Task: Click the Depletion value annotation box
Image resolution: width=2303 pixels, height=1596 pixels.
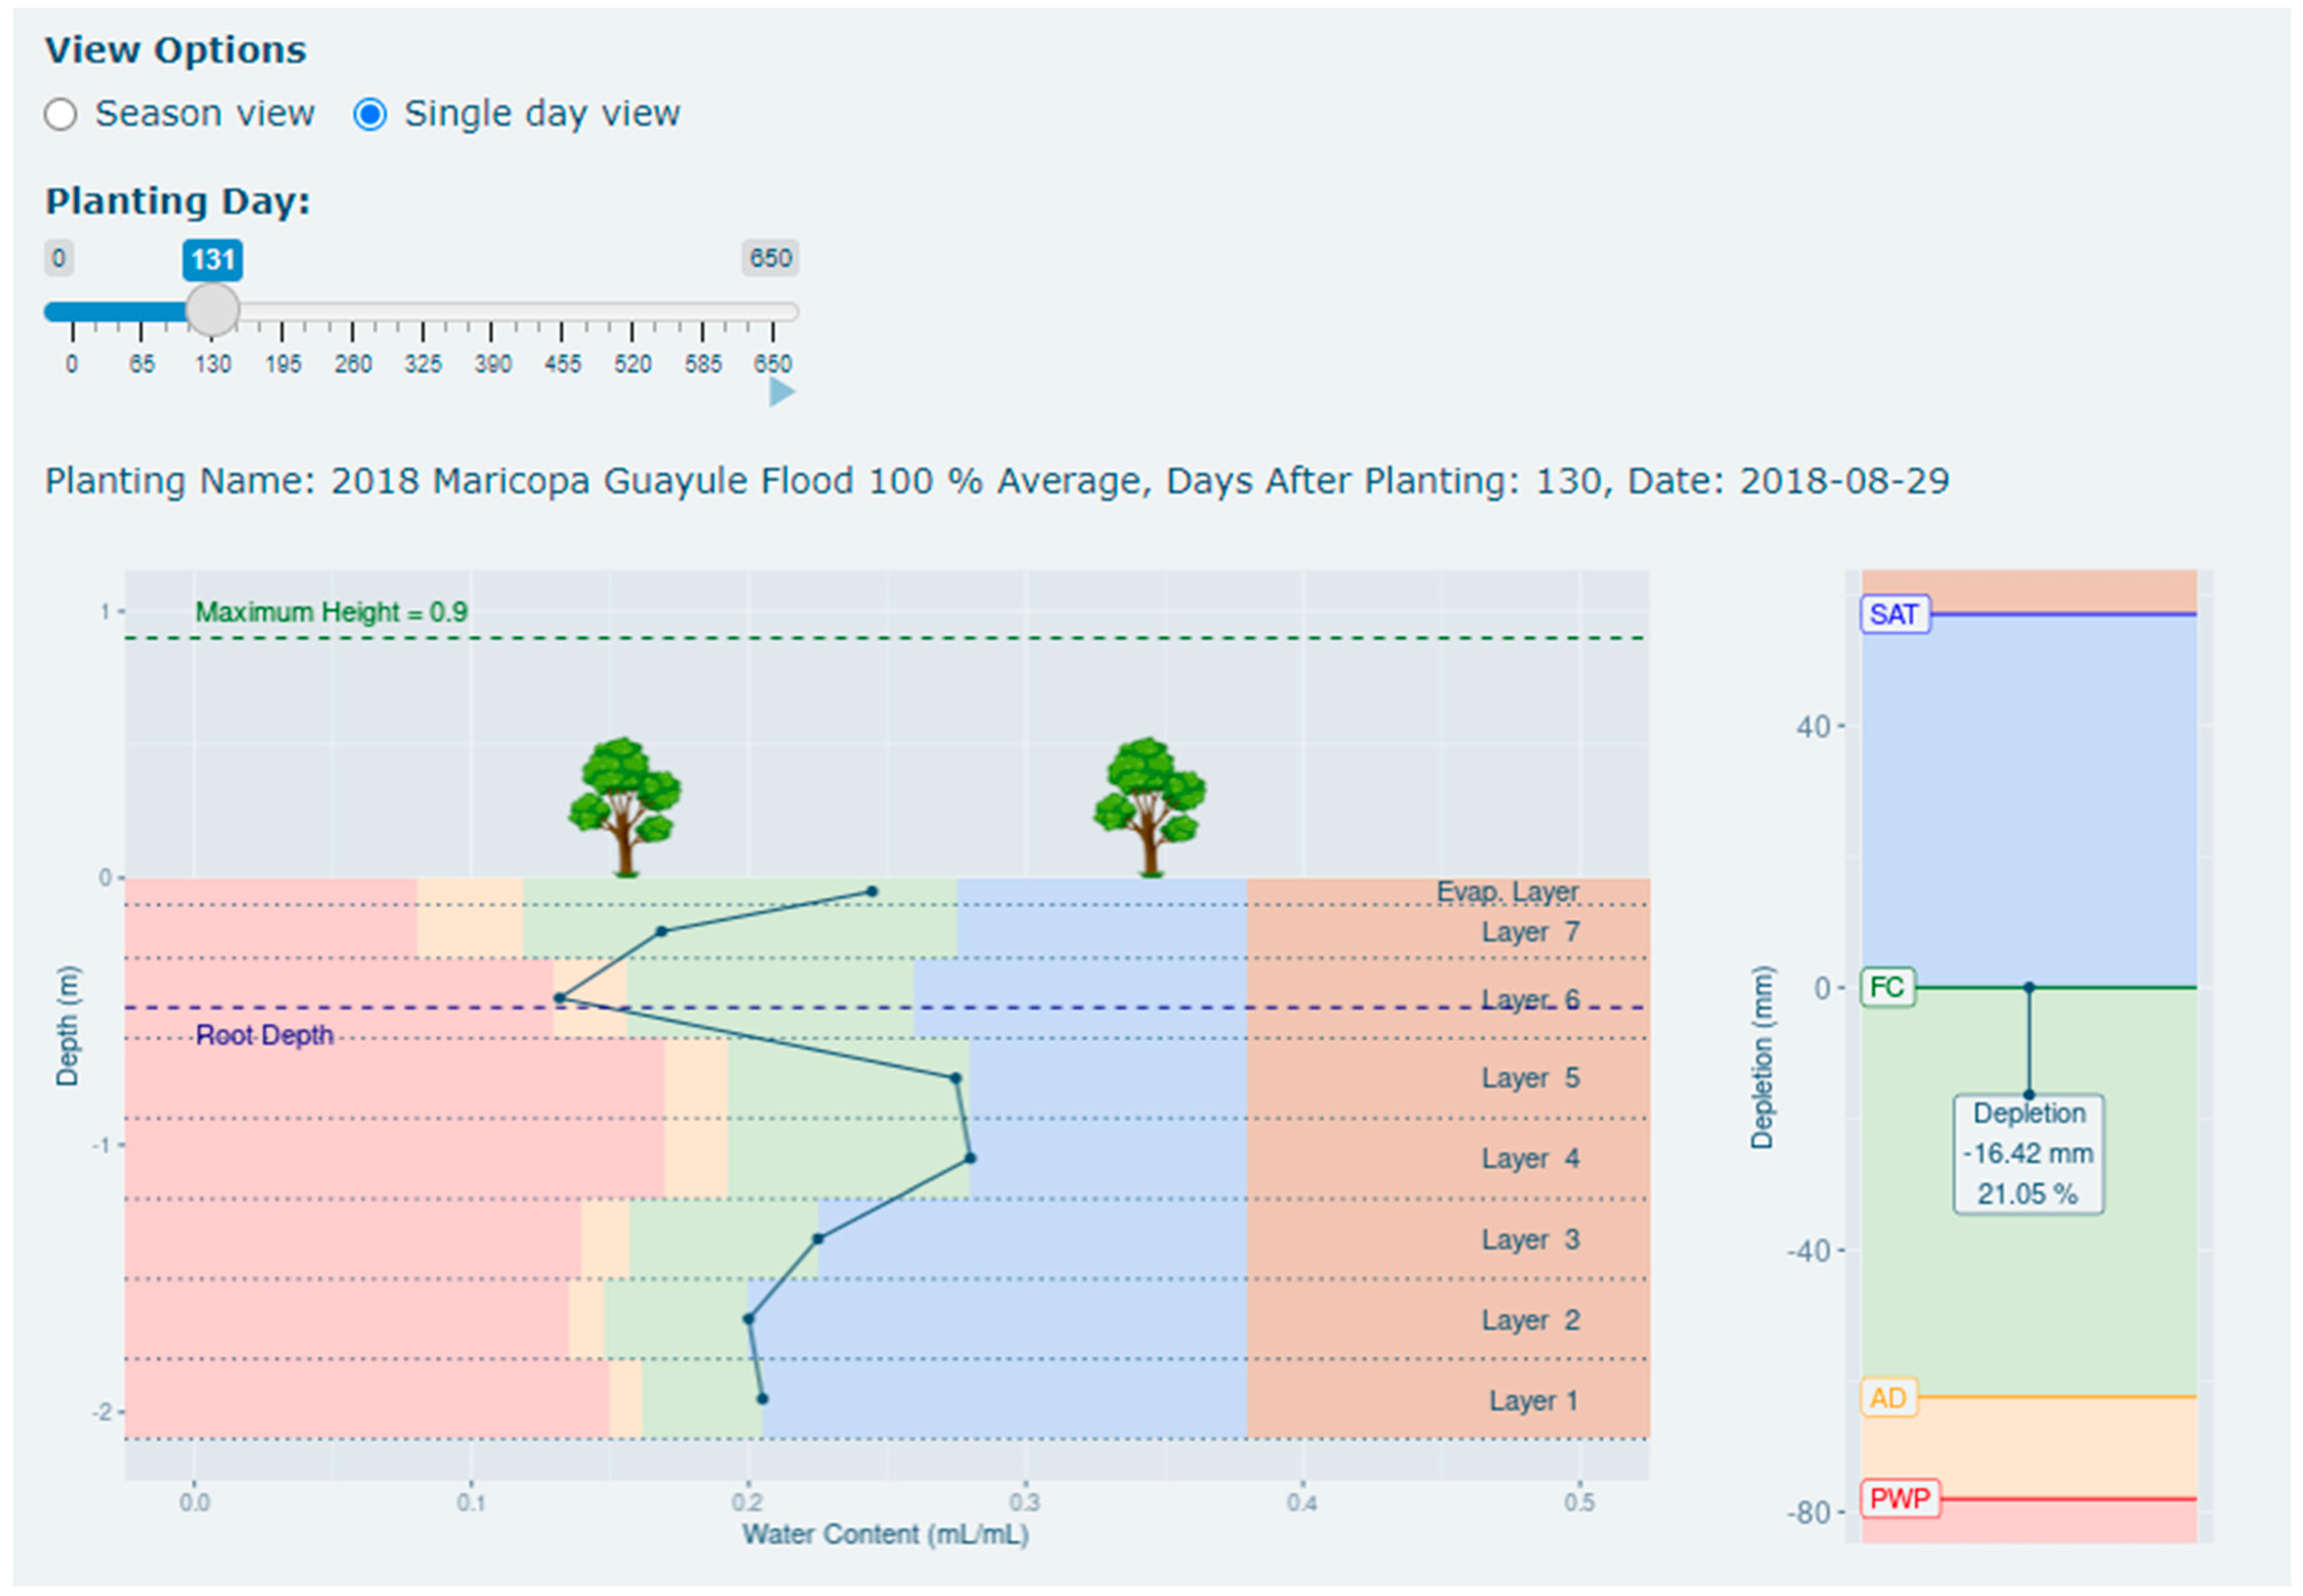Action: click(x=2028, y=1154)
